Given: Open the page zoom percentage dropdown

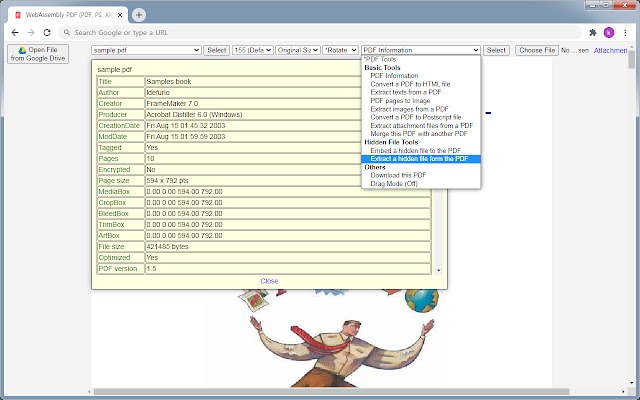Looking at the screenshot, I should pyautogui.click(x=252, y=50).
